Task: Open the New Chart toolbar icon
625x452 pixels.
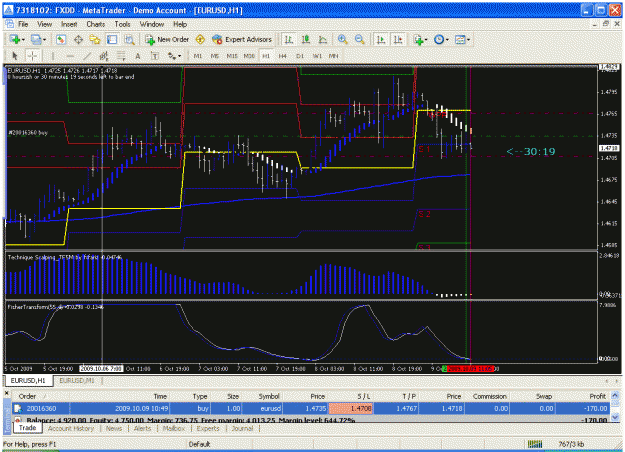Action: click(x=15, y=39)
